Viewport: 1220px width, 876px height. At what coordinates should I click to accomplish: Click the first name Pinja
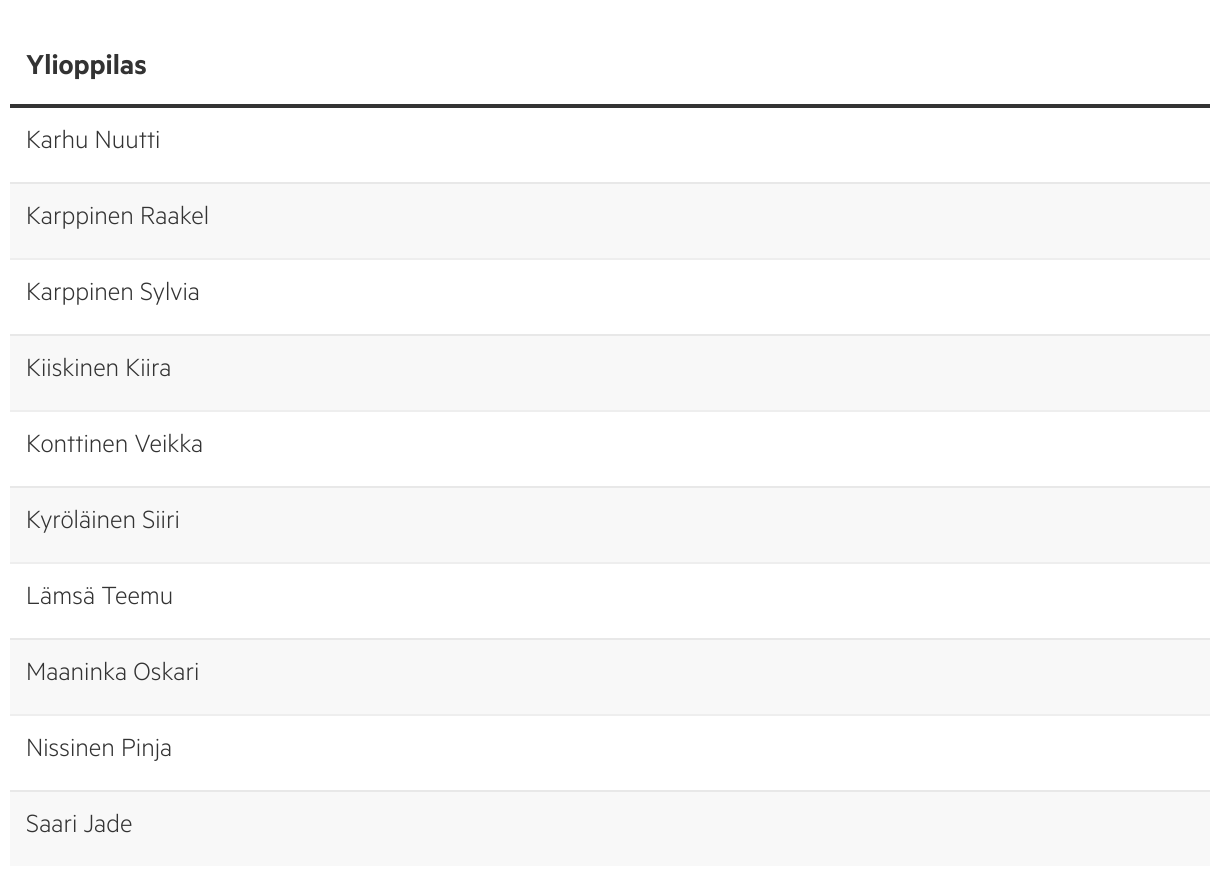pyautogui.click(x=146, y=749)
